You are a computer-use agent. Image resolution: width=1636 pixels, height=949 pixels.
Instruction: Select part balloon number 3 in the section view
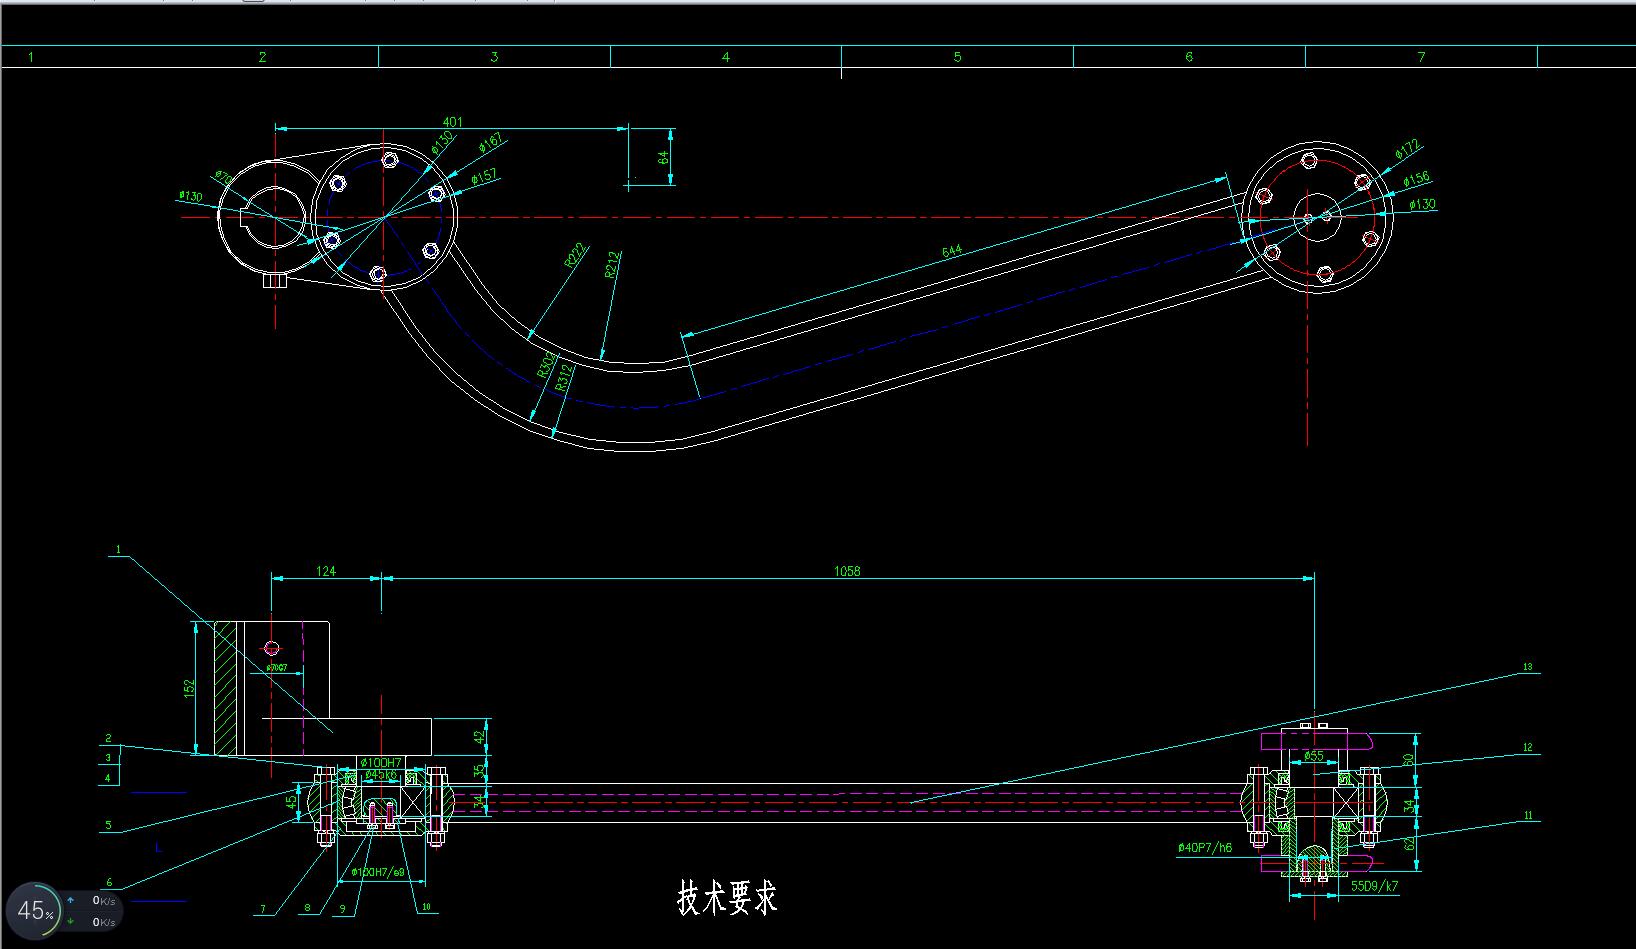coord(108,758)
